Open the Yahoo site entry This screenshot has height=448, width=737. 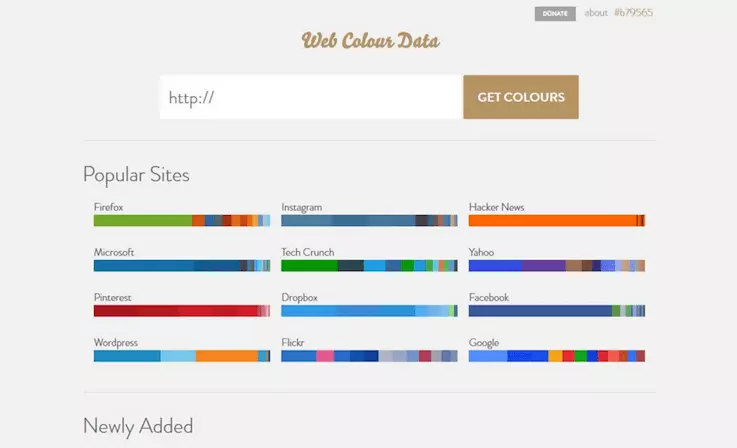(481, 252)
